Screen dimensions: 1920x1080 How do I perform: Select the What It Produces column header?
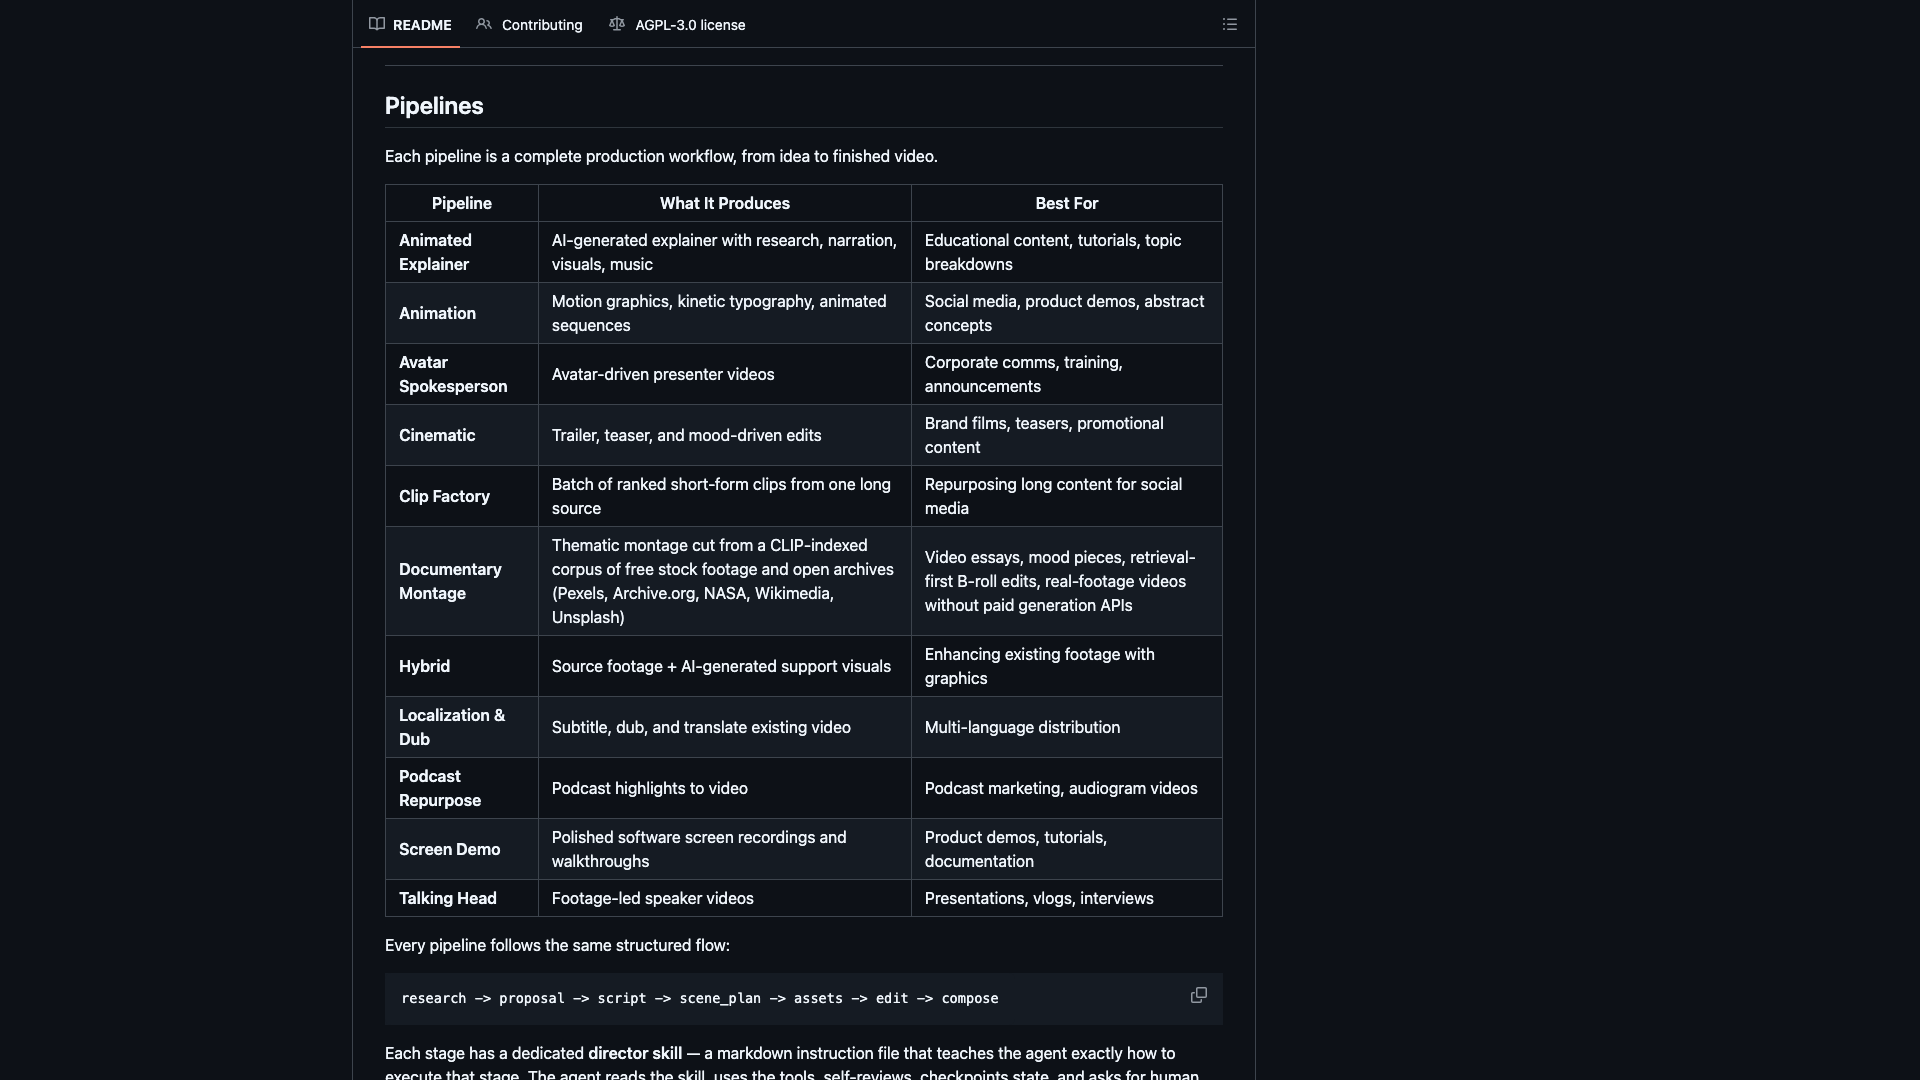pyautogui.click(x=725, y=203)
